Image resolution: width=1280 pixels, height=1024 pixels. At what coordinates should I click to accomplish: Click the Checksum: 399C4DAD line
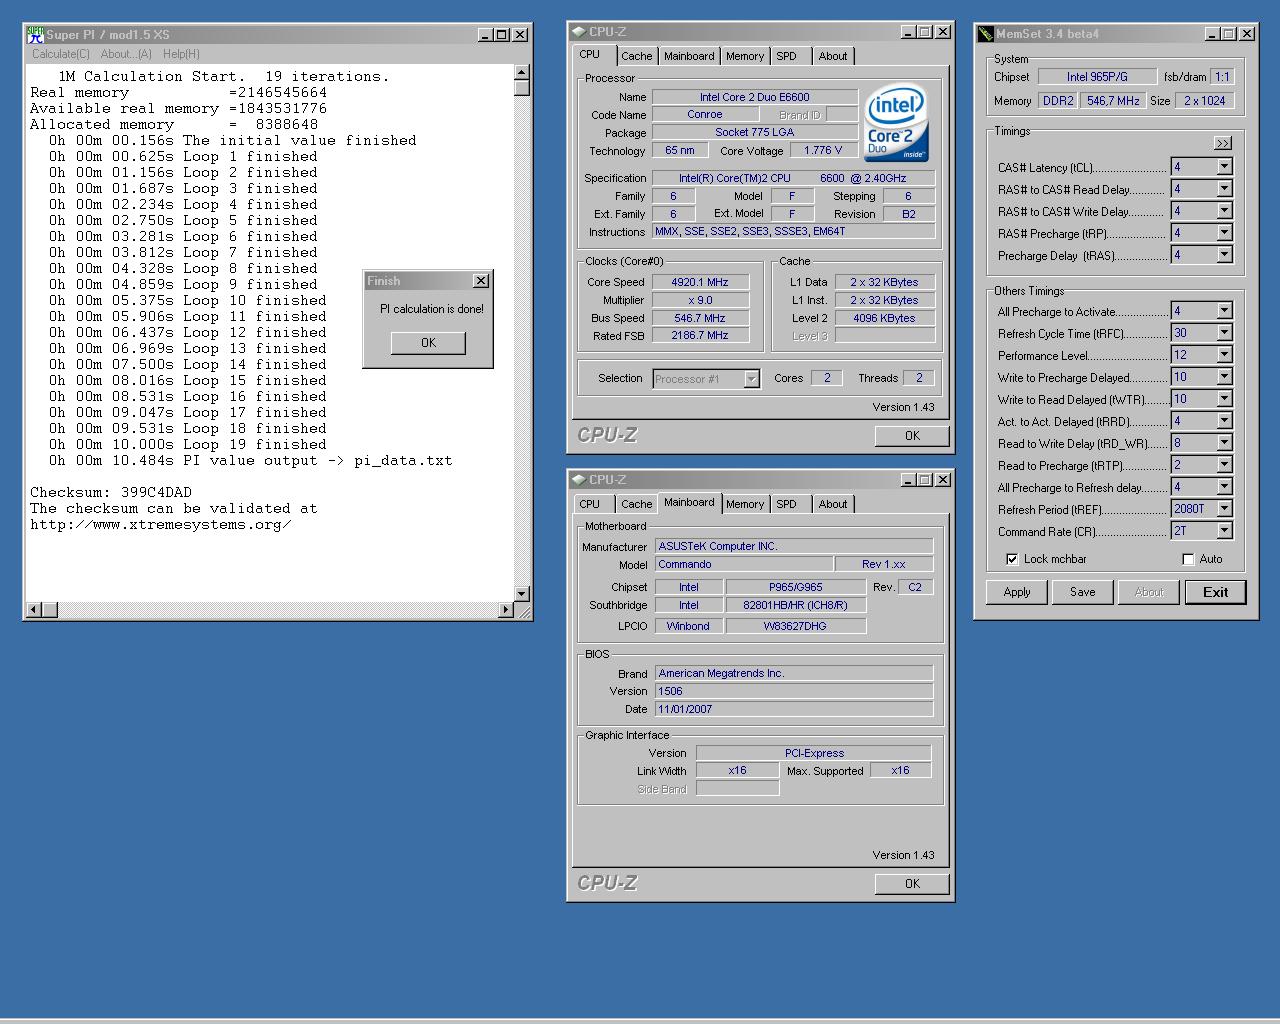(111, 492)
